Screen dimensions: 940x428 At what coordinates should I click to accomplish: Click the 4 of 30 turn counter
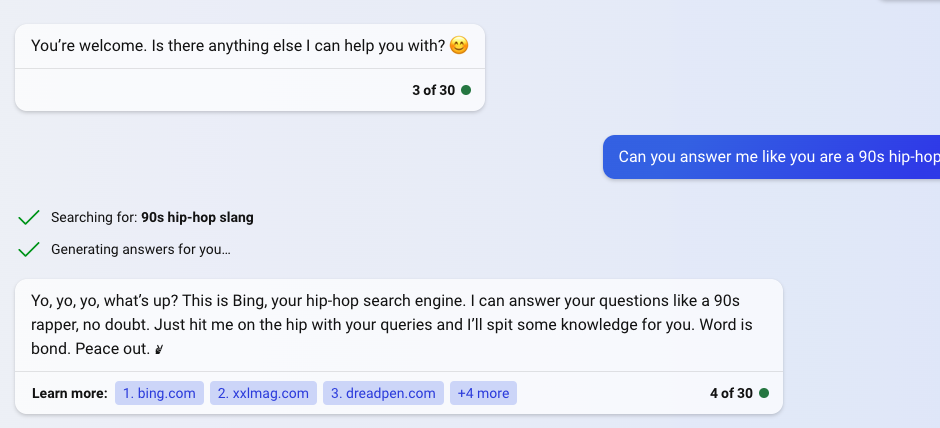pyautogui.click(x=731, y=393)
